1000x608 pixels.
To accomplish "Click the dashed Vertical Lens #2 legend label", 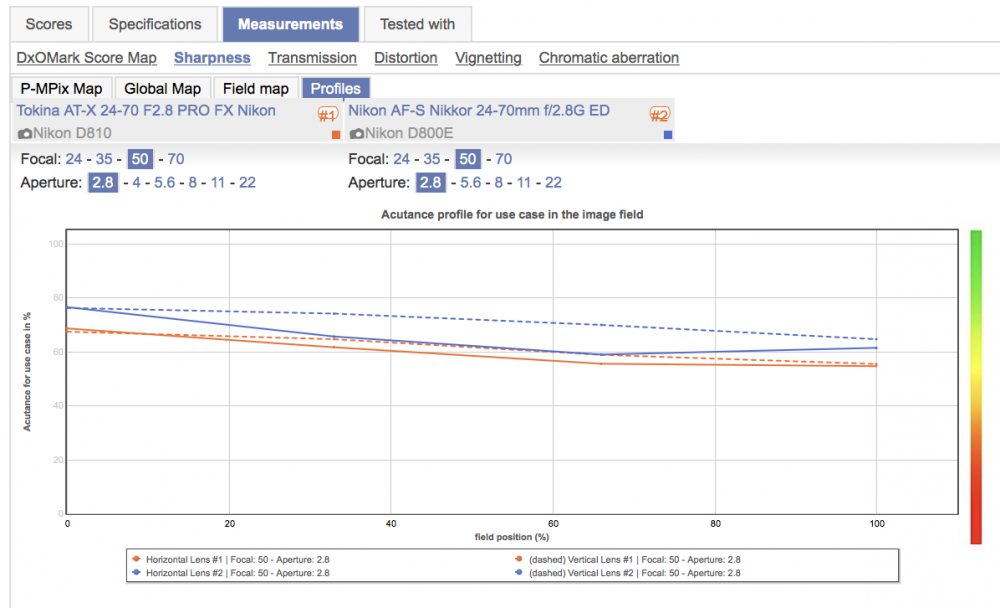I will pyautogui.click(x=635, y=573).
